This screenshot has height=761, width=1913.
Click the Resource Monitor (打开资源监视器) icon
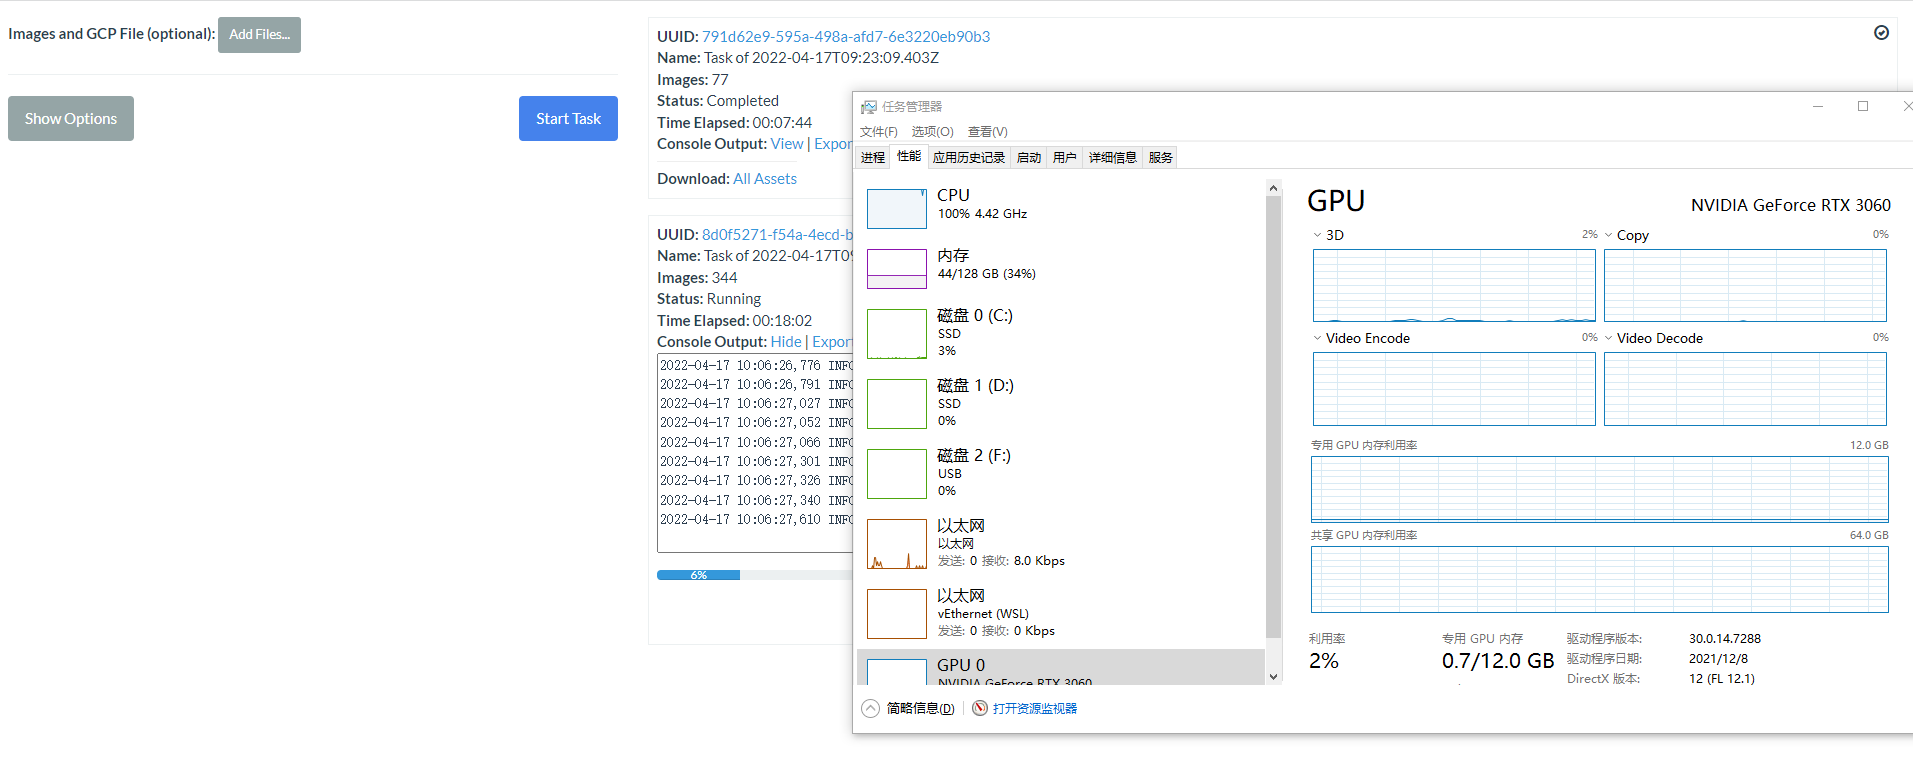pyautogui.click(x=980, y=708)
